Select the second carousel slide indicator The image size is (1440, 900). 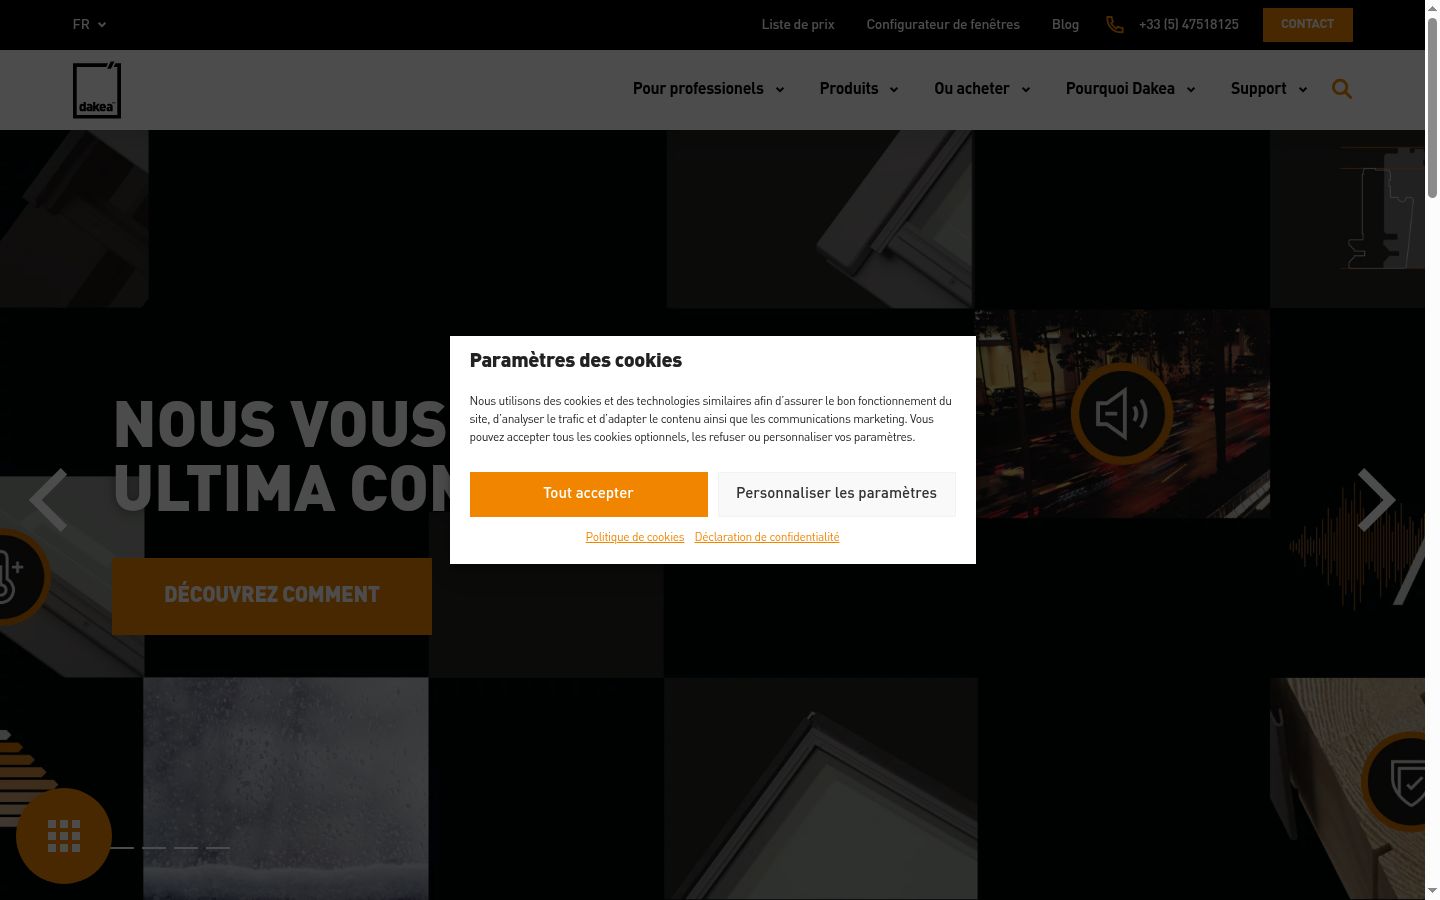point(154,848)
